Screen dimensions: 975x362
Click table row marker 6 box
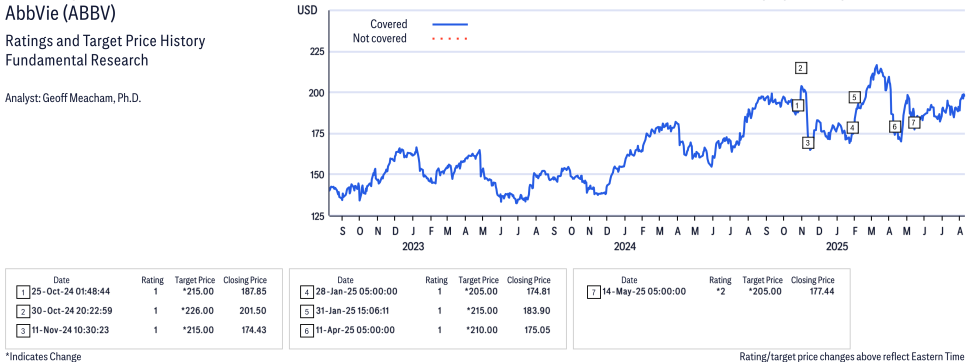(x=306, y=330)
